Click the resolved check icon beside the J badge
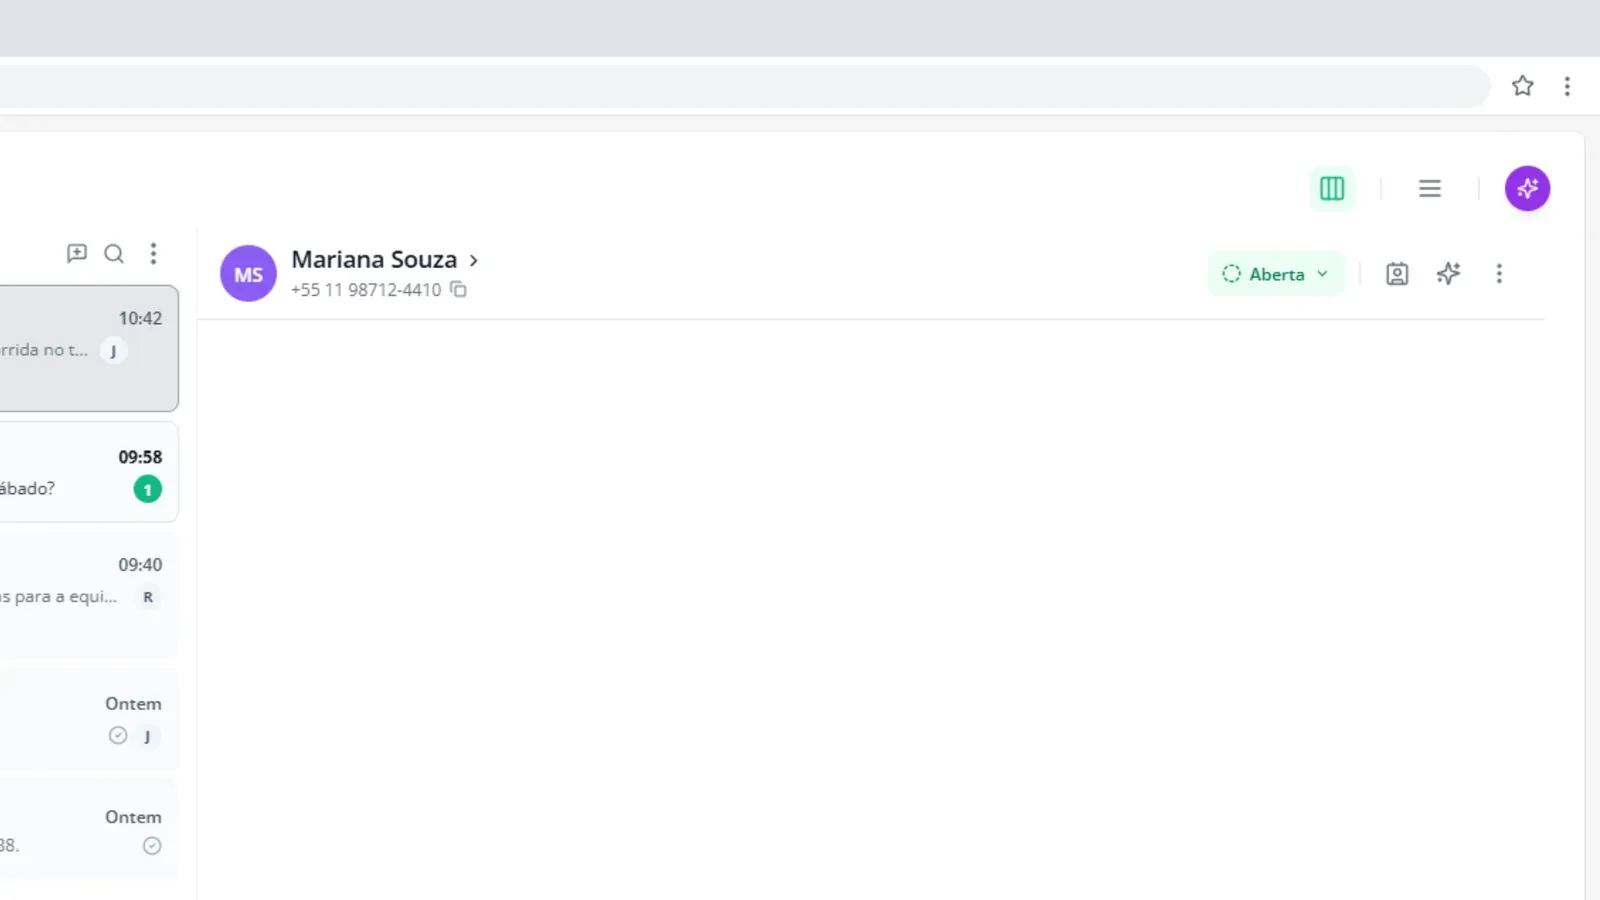 coord(118,735)
